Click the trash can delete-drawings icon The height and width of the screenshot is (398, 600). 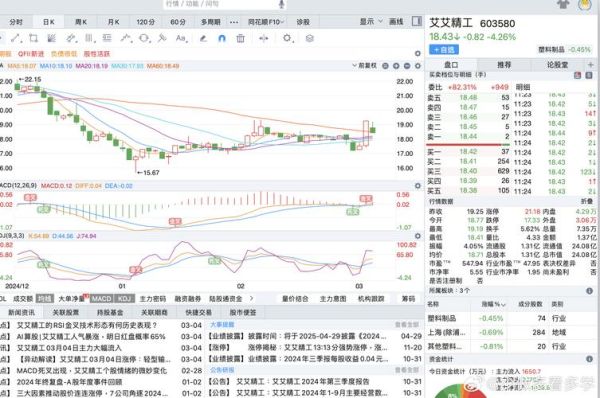pyautogui.click(x=240, y=38)
